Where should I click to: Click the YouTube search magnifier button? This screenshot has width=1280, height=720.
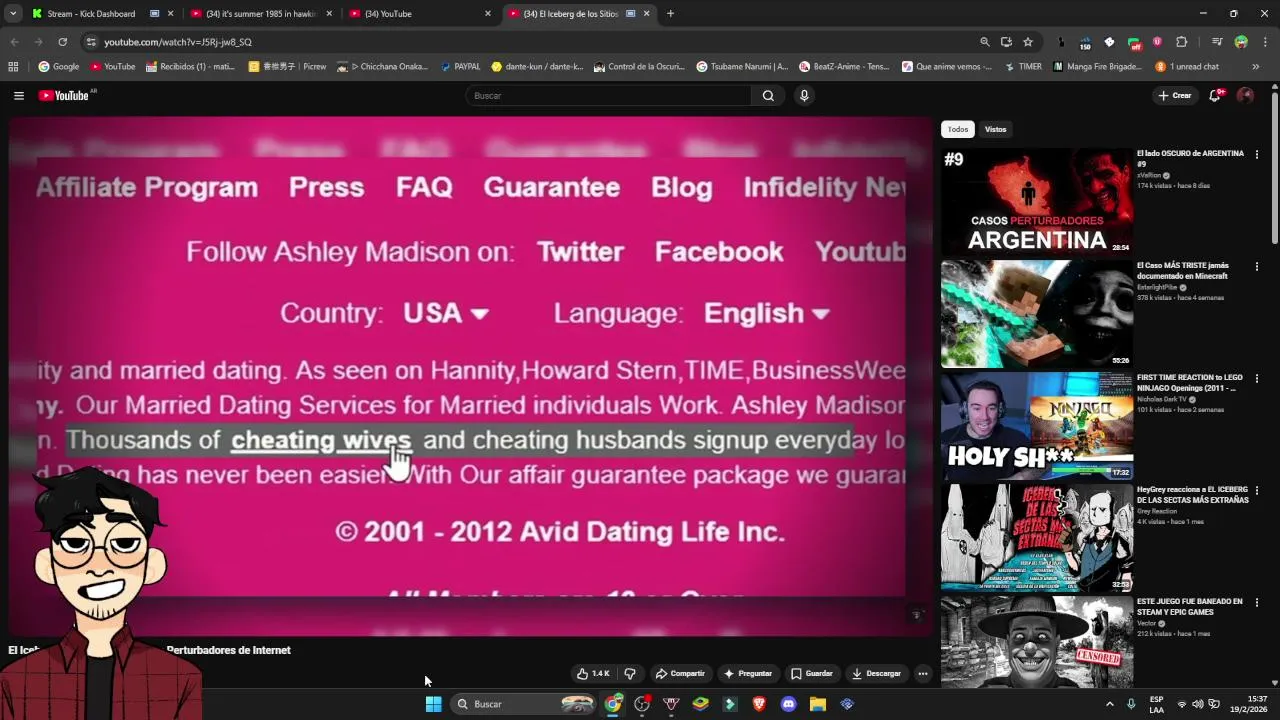[x=768, y=96]
